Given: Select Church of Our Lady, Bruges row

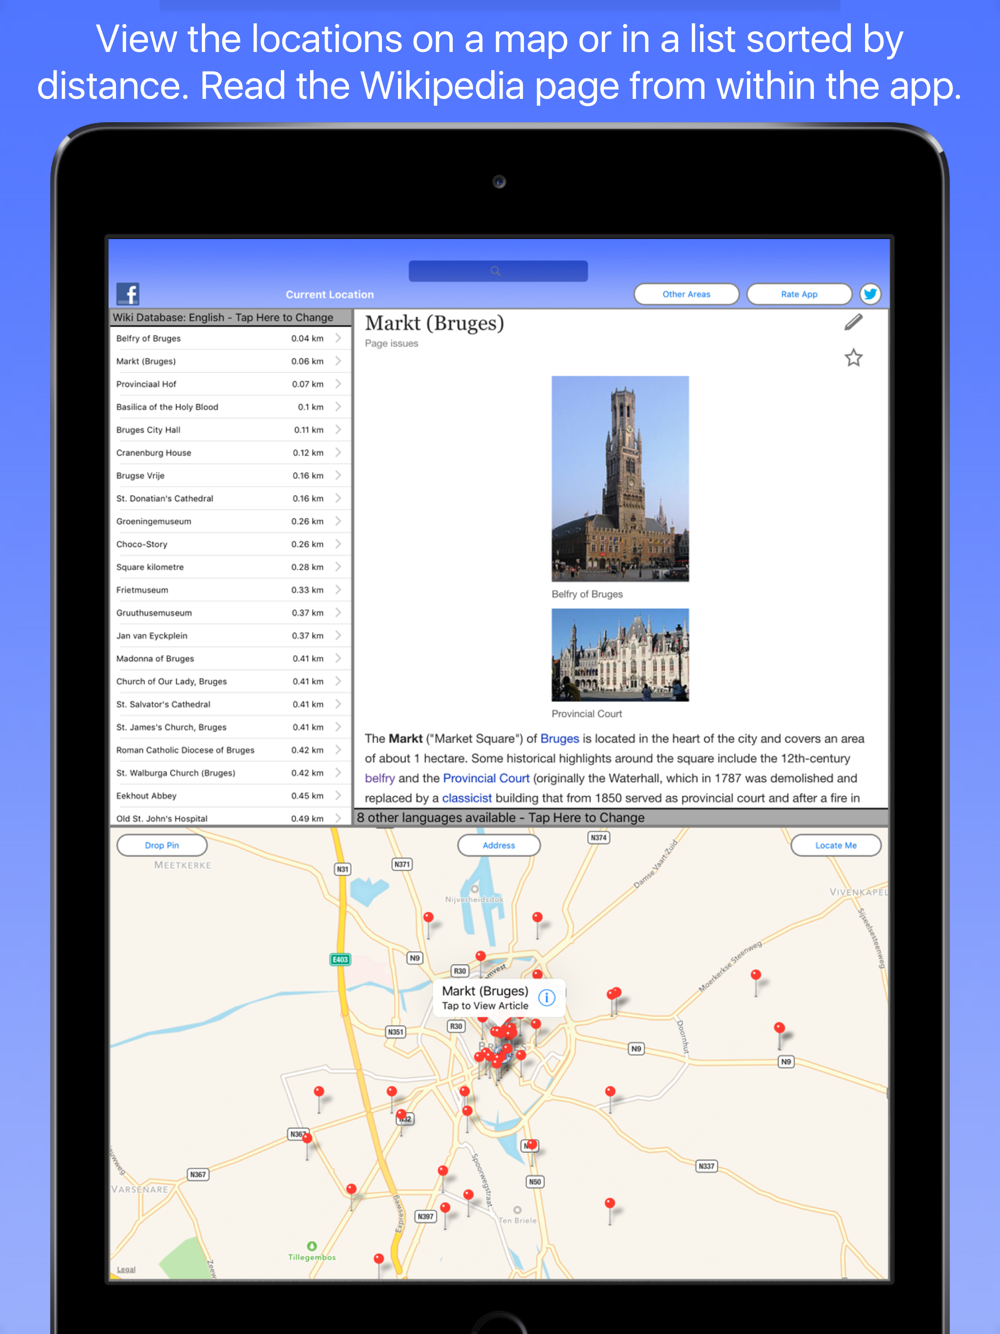Looking at the screenshot, I should click(230, 682).
